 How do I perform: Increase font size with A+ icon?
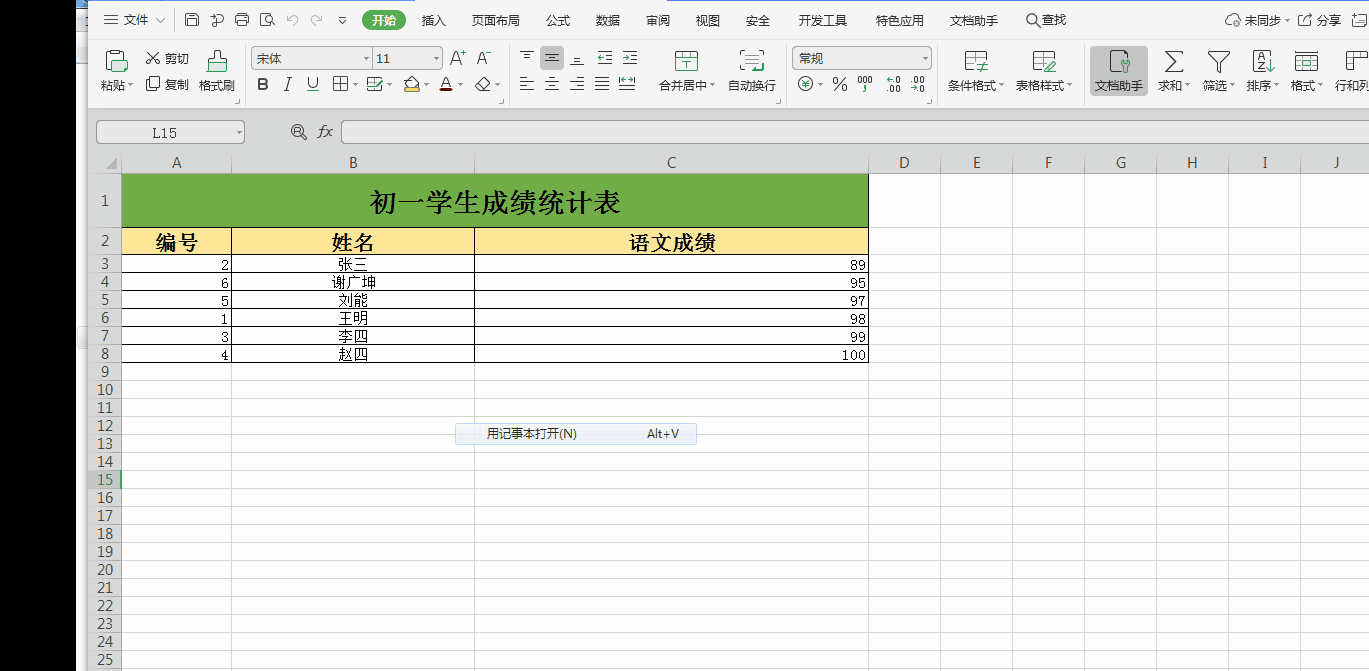457,59
